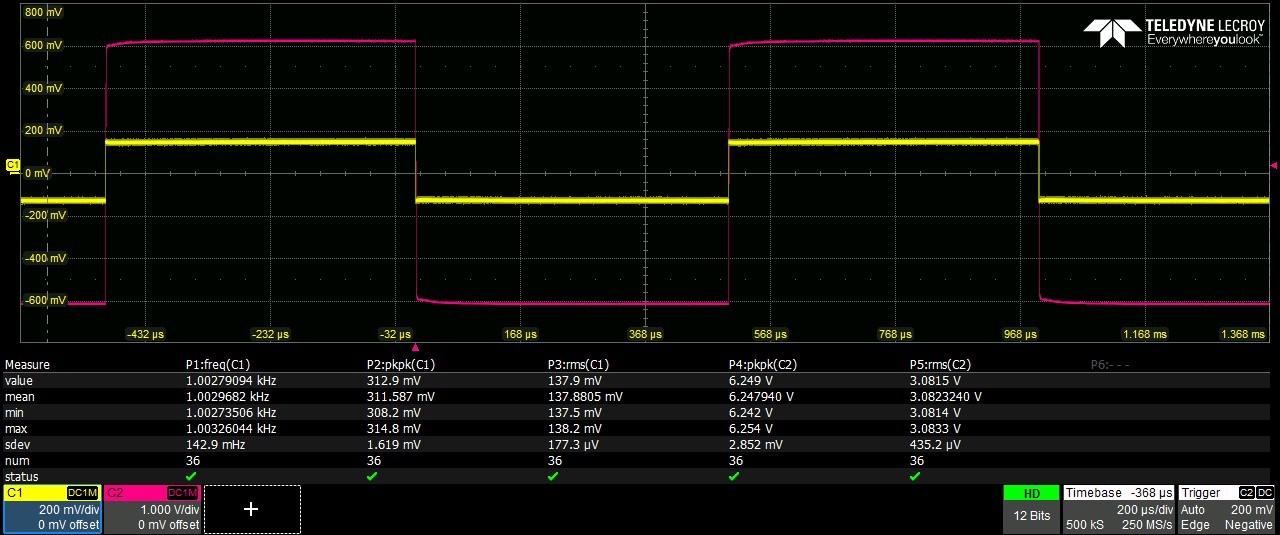The image size is (1280, 535).
Task: Click the P2 mean 311.587 mV
Action: (x=401, y=397)
